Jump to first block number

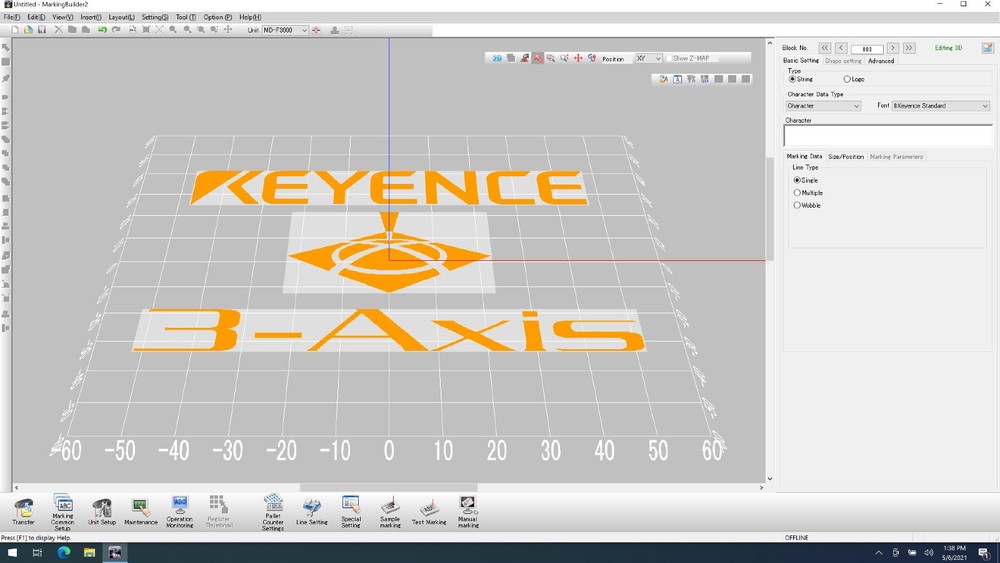(825, 48)
